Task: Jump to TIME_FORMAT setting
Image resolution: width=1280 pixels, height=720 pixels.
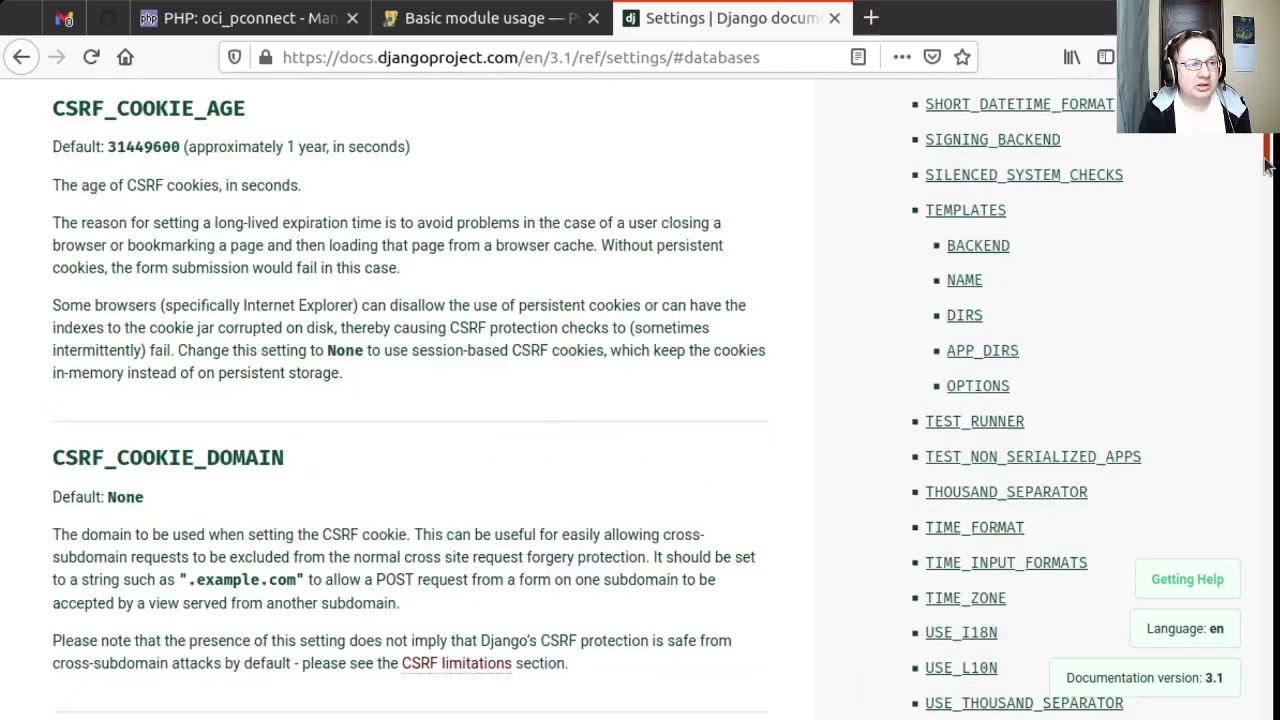Action: pos(974,527)
